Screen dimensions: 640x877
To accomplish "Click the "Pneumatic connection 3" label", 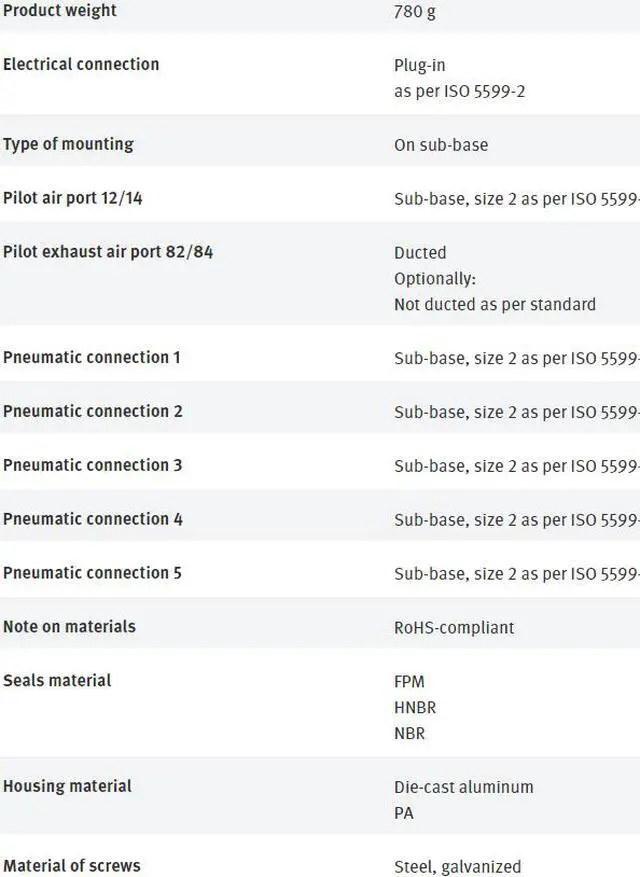I will (92, 466).
